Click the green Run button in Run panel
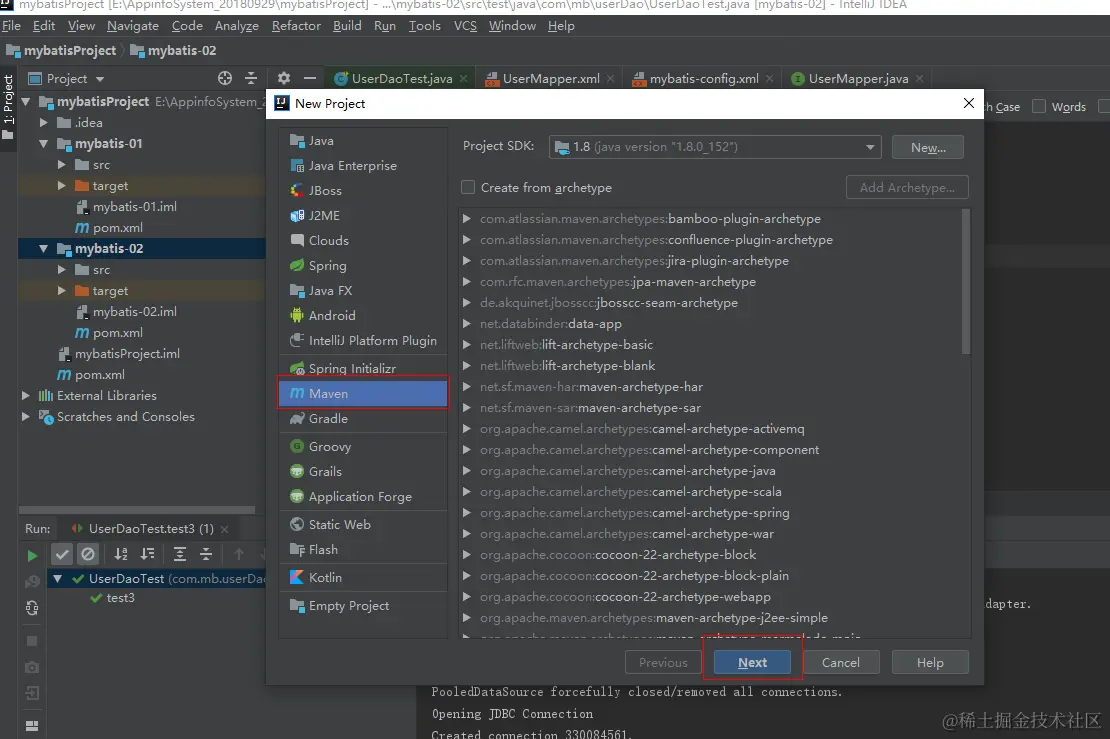The width and height of the screenshot is (1110, 739). coord(32,555)
